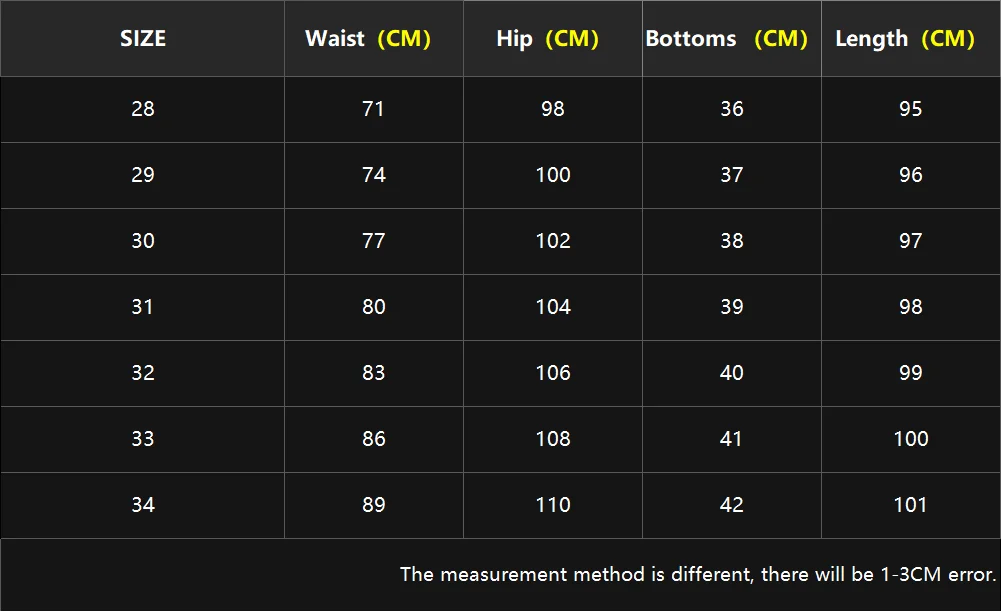
Task: Click length value 100 for size 33
Action: tap(911, 439)
